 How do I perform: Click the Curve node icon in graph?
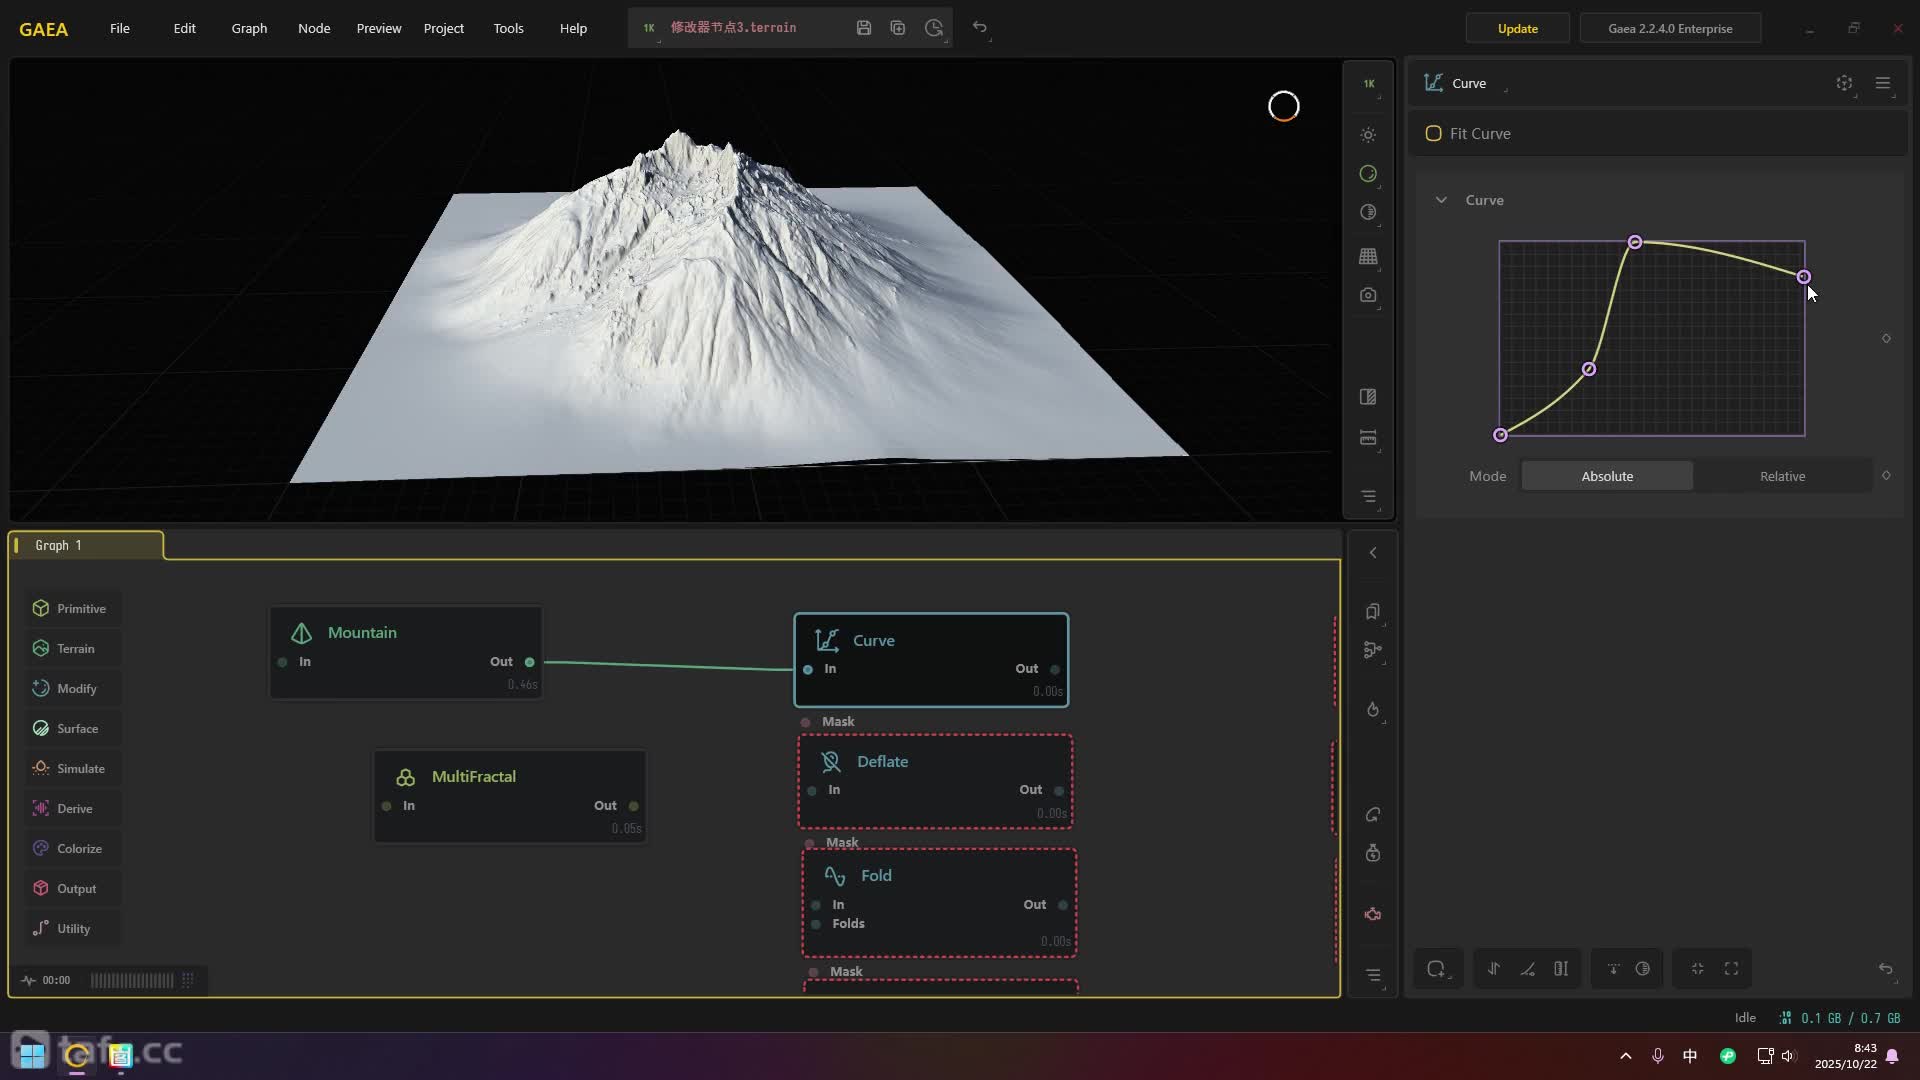[826, 640]
